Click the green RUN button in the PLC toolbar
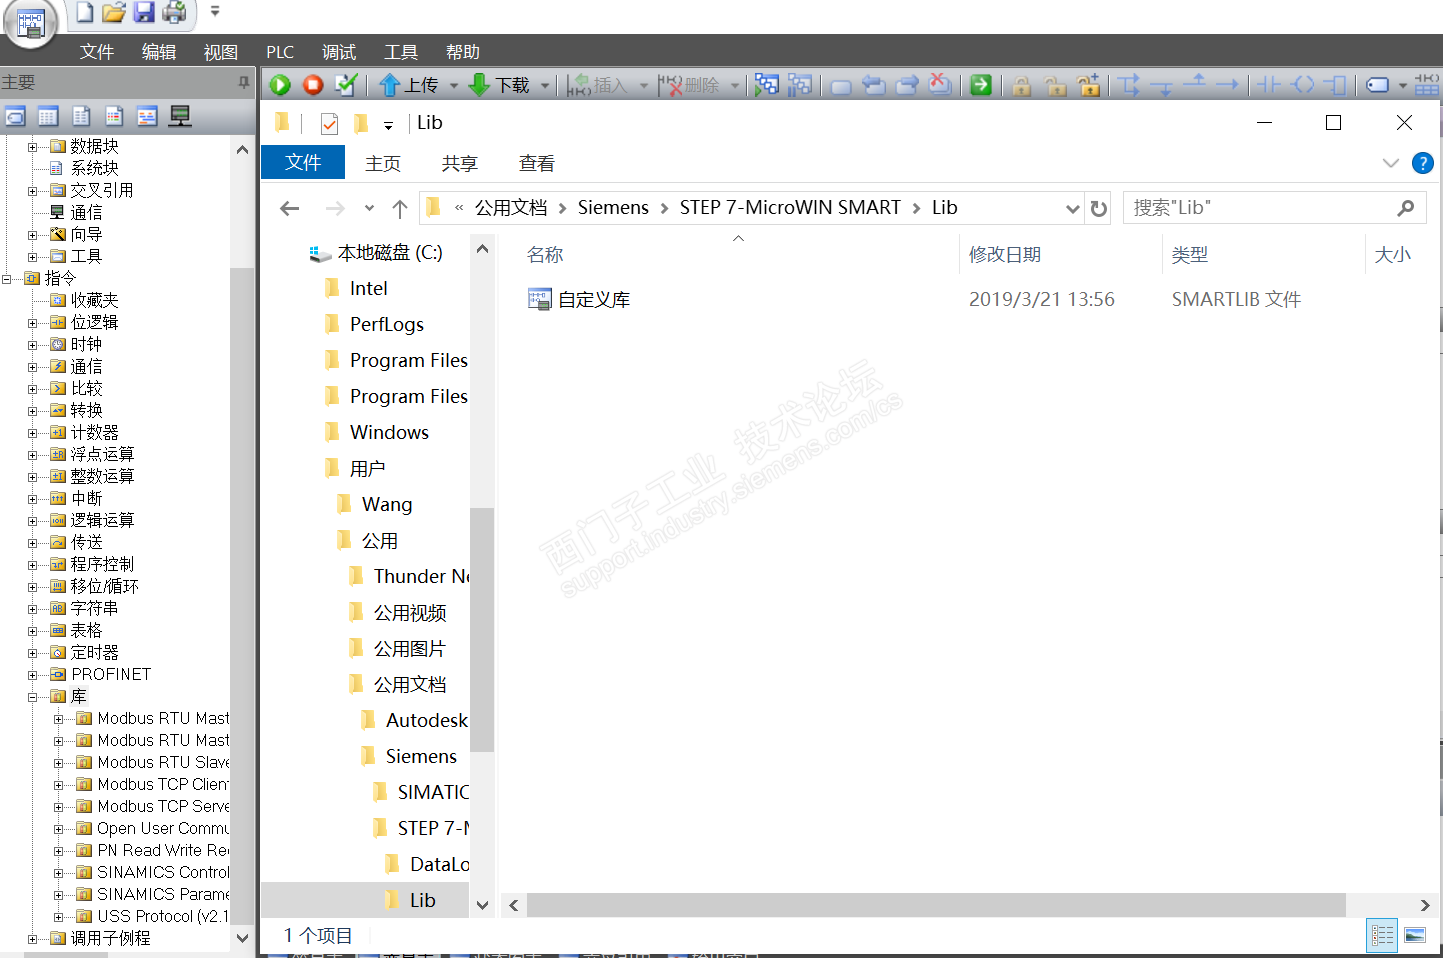The width and height of the screenshot is (1443, 958). click(280, 85)
